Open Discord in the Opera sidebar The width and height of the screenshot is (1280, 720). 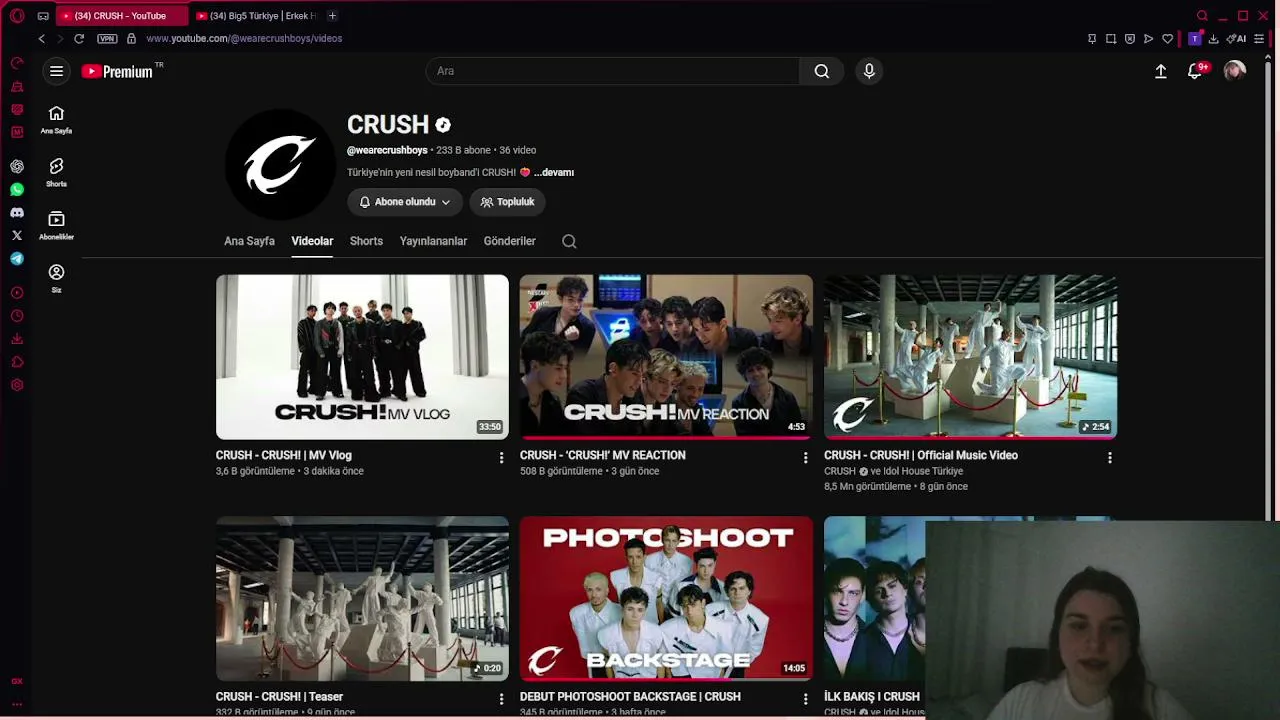[17, 212]
